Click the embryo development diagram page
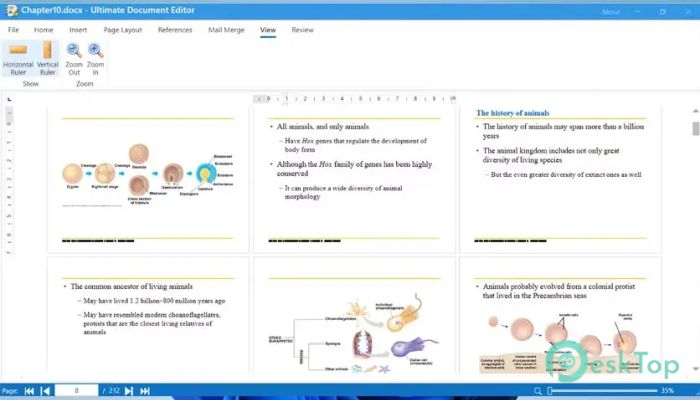Screen dimensions: 700x400 coord(147,179)
